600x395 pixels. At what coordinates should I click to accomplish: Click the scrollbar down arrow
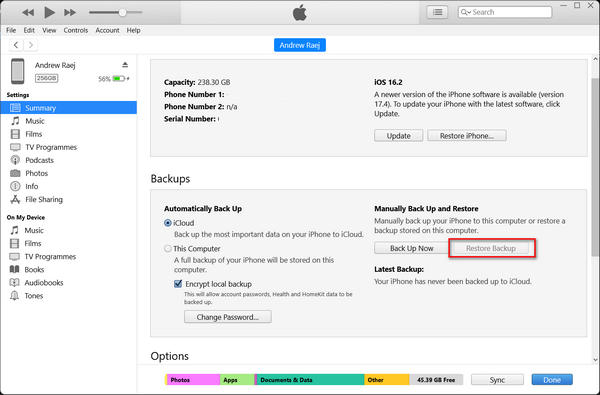coord(595,359)
